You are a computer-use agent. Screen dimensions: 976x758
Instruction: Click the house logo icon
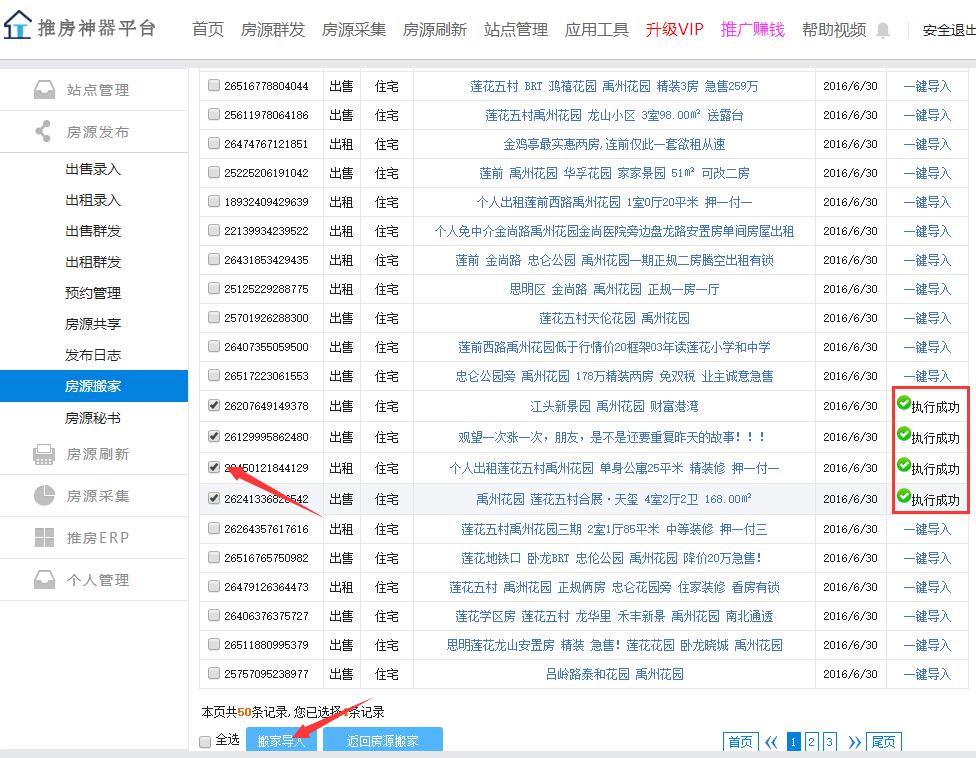[17, 27]
